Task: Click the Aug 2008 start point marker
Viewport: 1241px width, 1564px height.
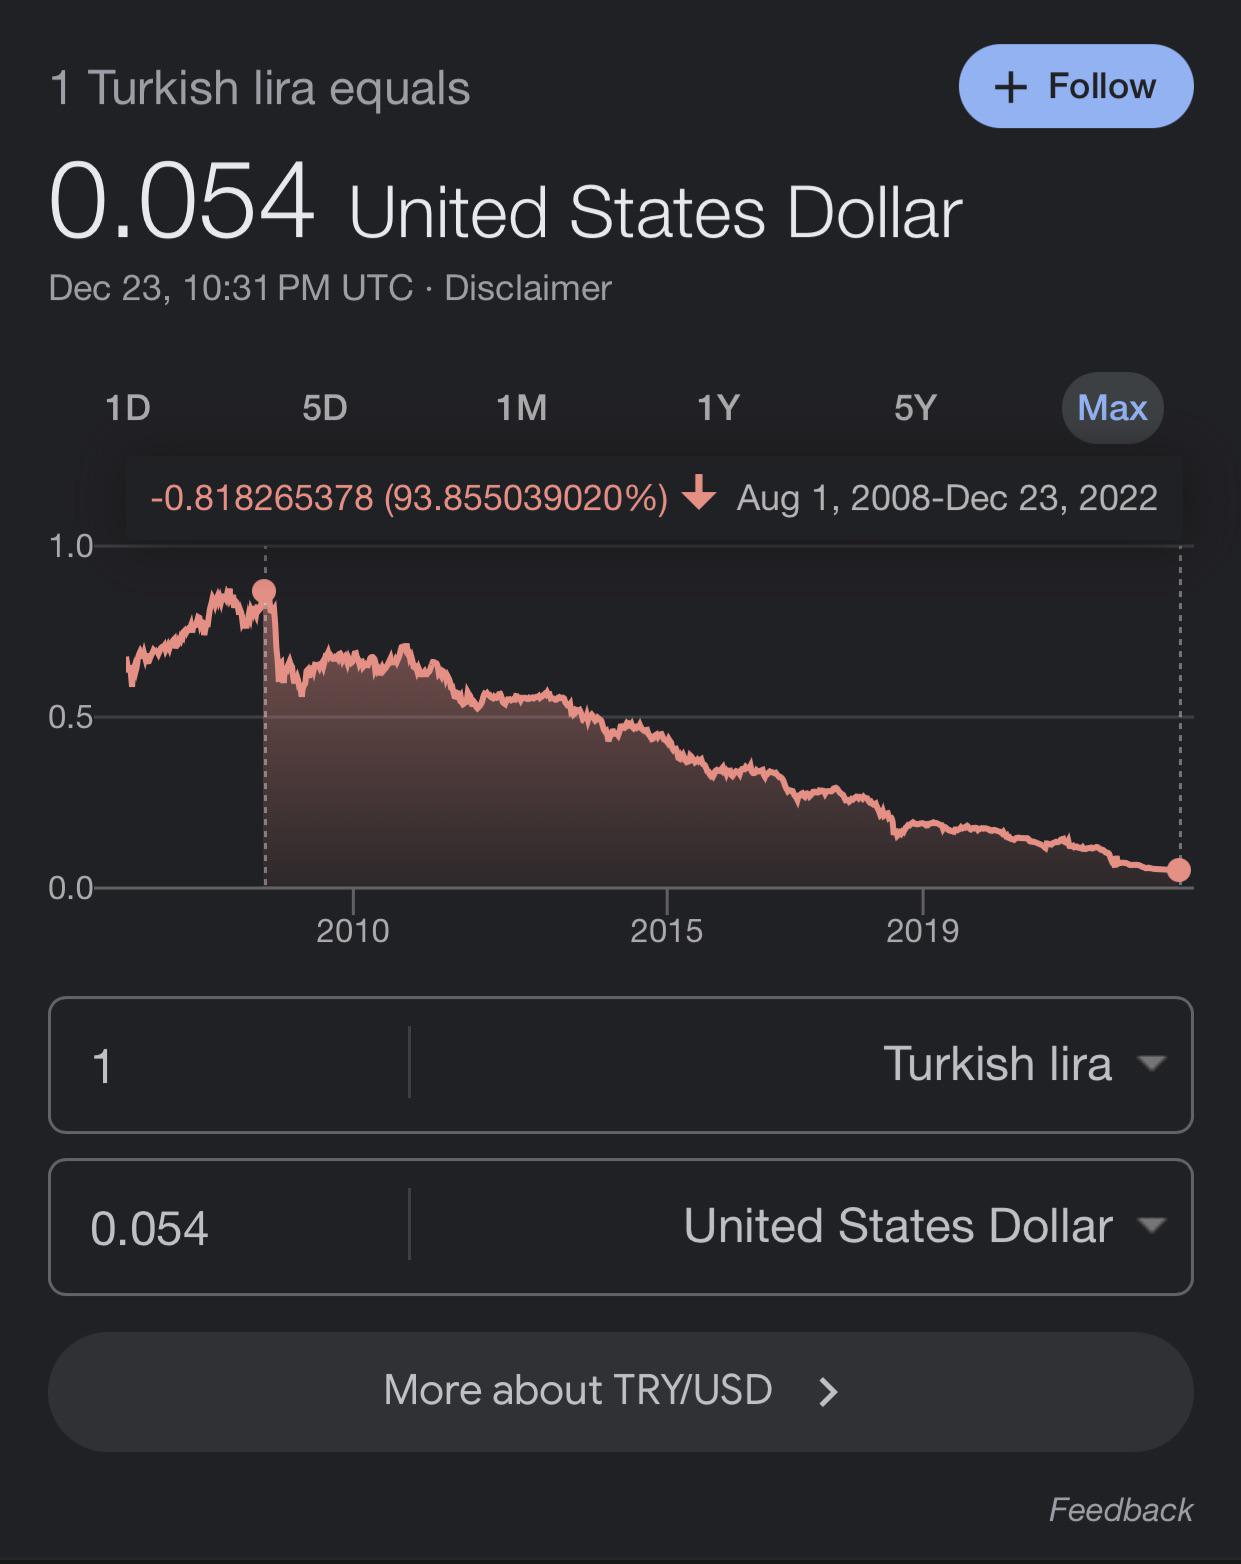Action: tap(264, 591)
